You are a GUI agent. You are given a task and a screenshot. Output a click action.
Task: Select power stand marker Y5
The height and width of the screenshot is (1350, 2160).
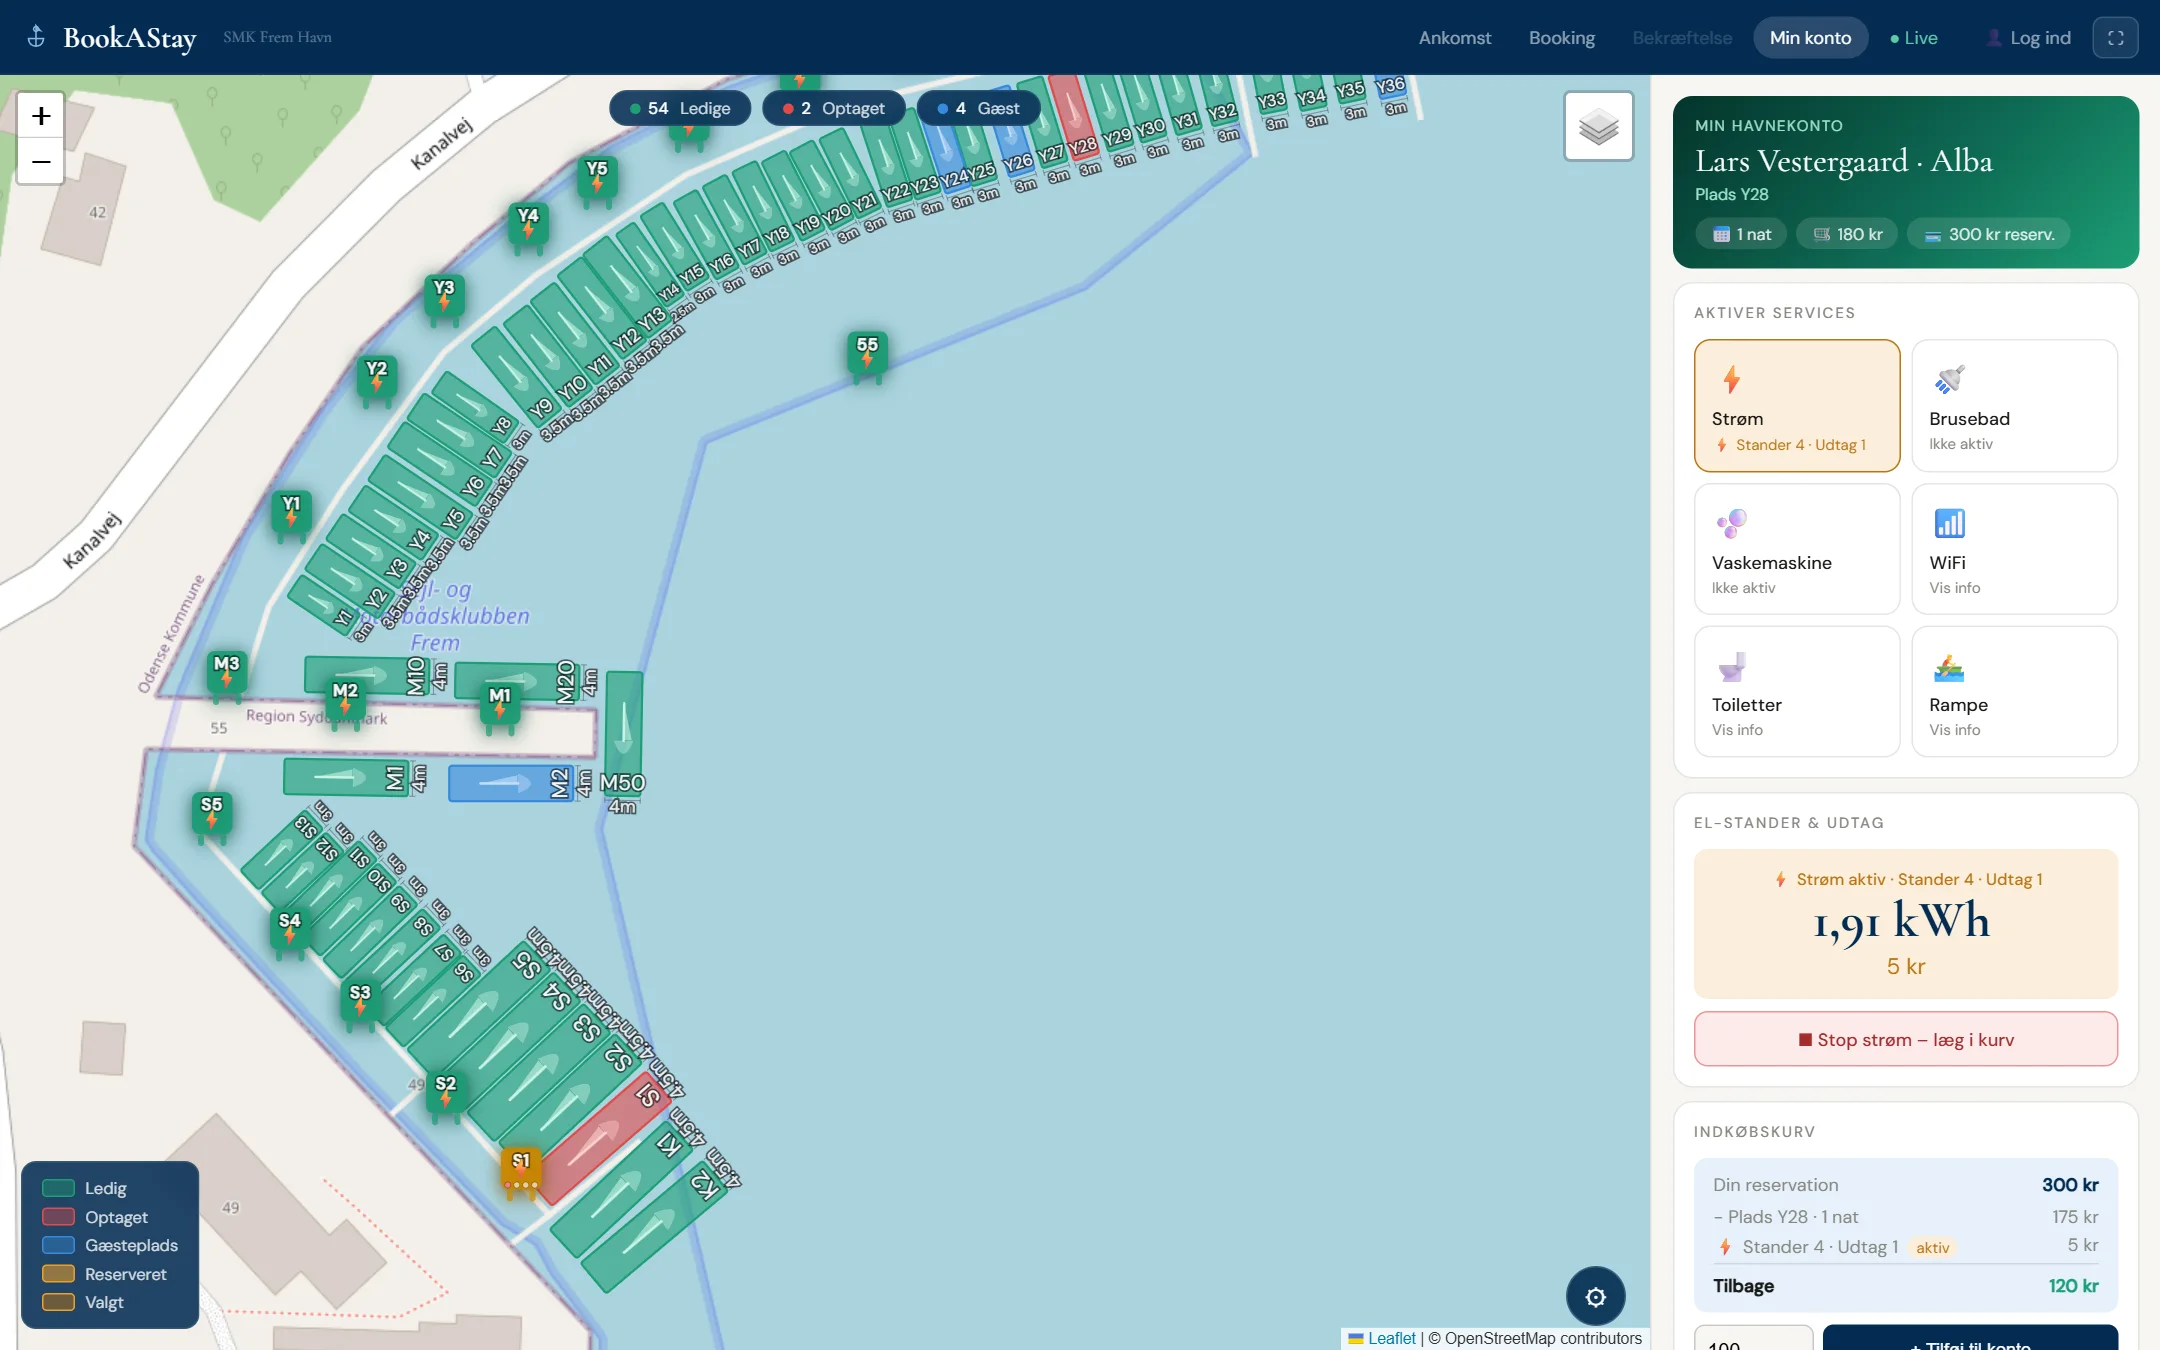(x=597, y=177)
